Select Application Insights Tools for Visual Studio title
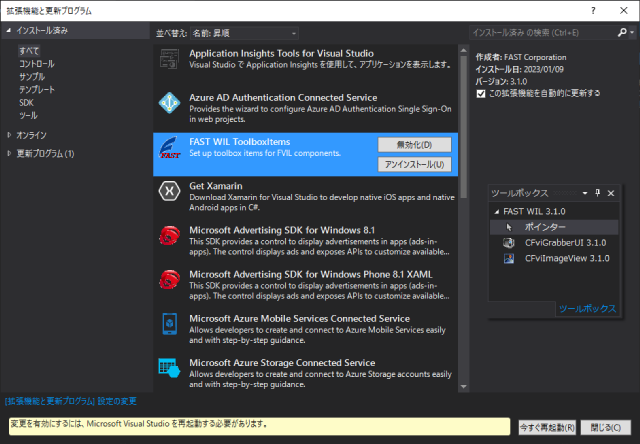The width and height of the screenshot is (640, 444). pyautogui.click(x=281, y=53)
